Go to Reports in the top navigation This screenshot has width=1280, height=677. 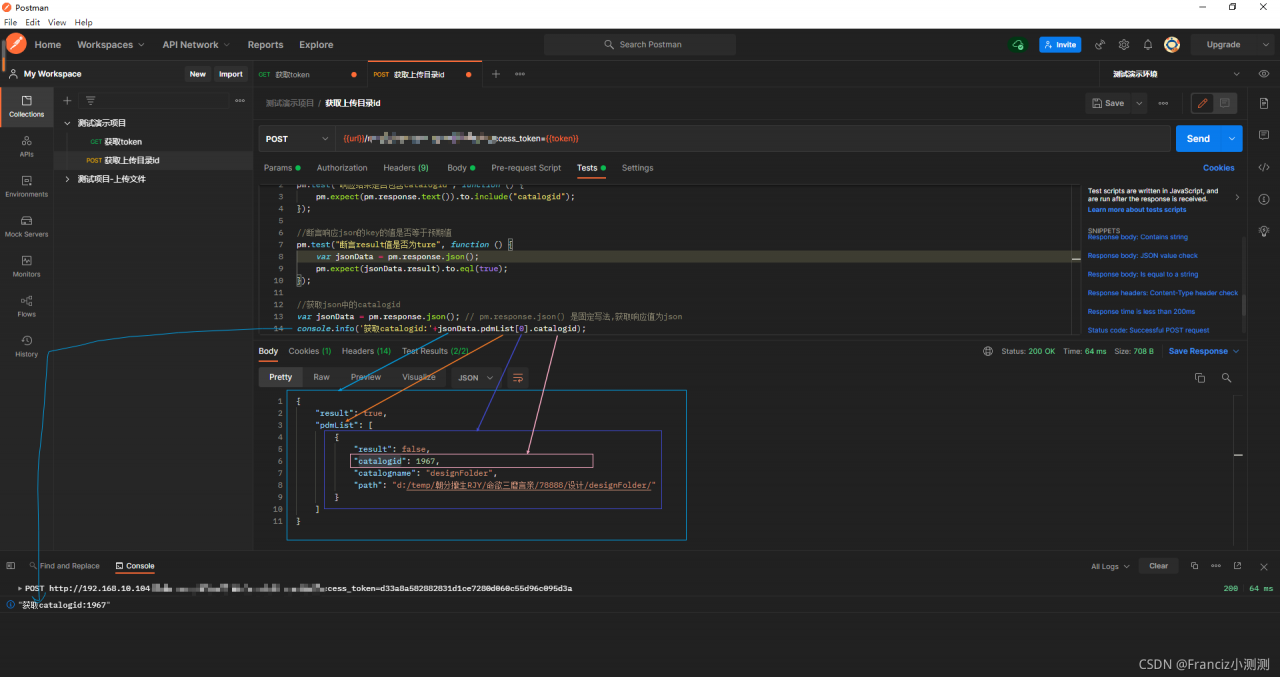click(265, 44)
